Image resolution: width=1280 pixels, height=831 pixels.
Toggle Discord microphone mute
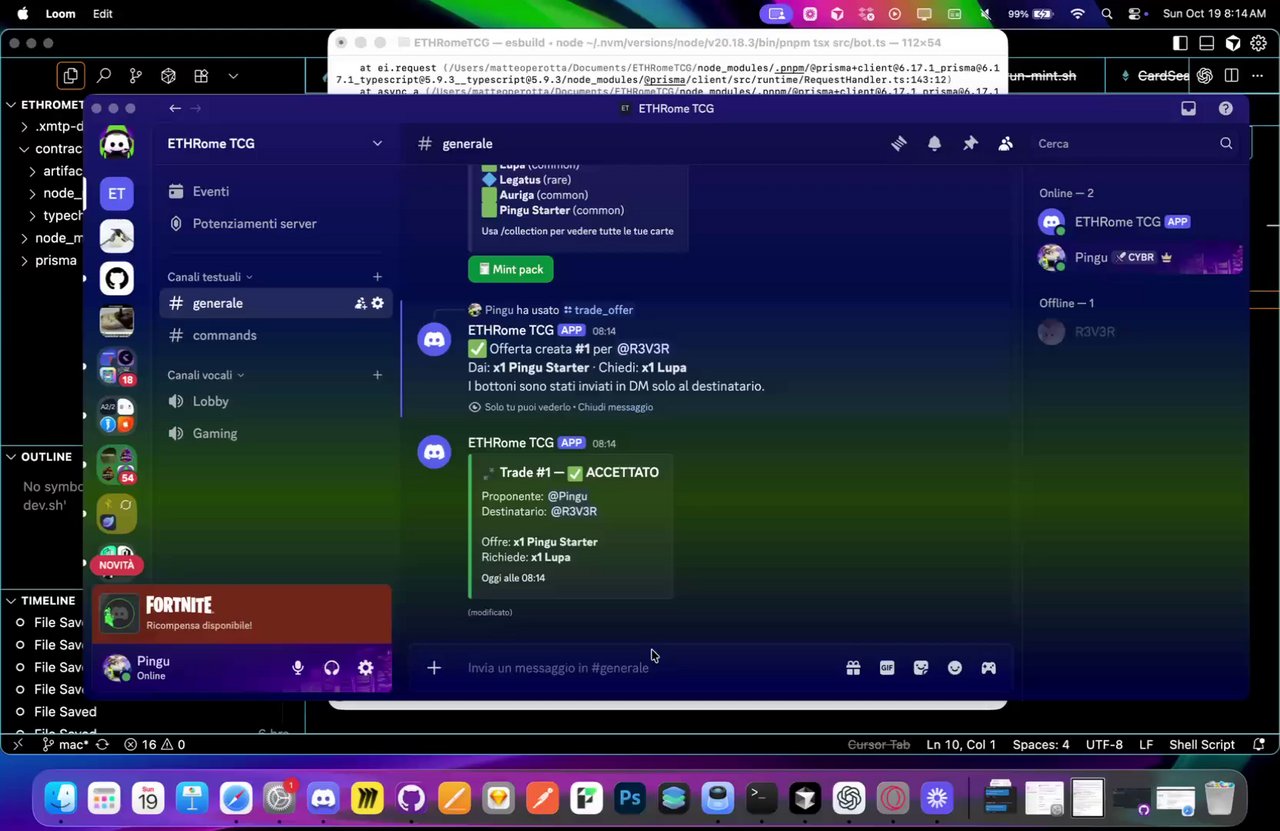(x=298, y=668)
